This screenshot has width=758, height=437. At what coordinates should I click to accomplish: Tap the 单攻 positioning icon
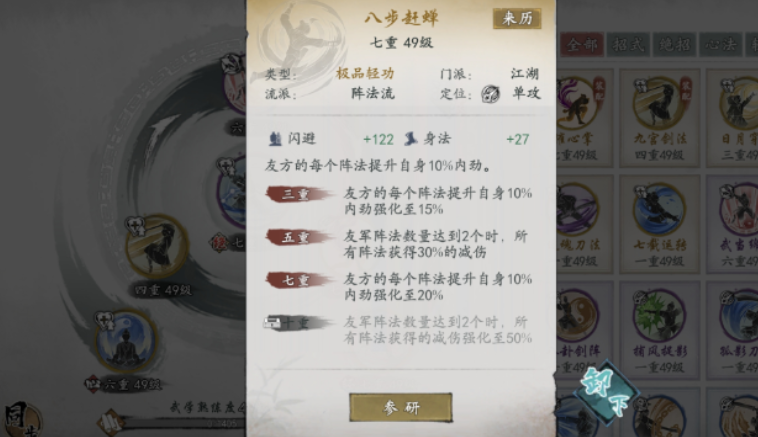click(490, 94)
